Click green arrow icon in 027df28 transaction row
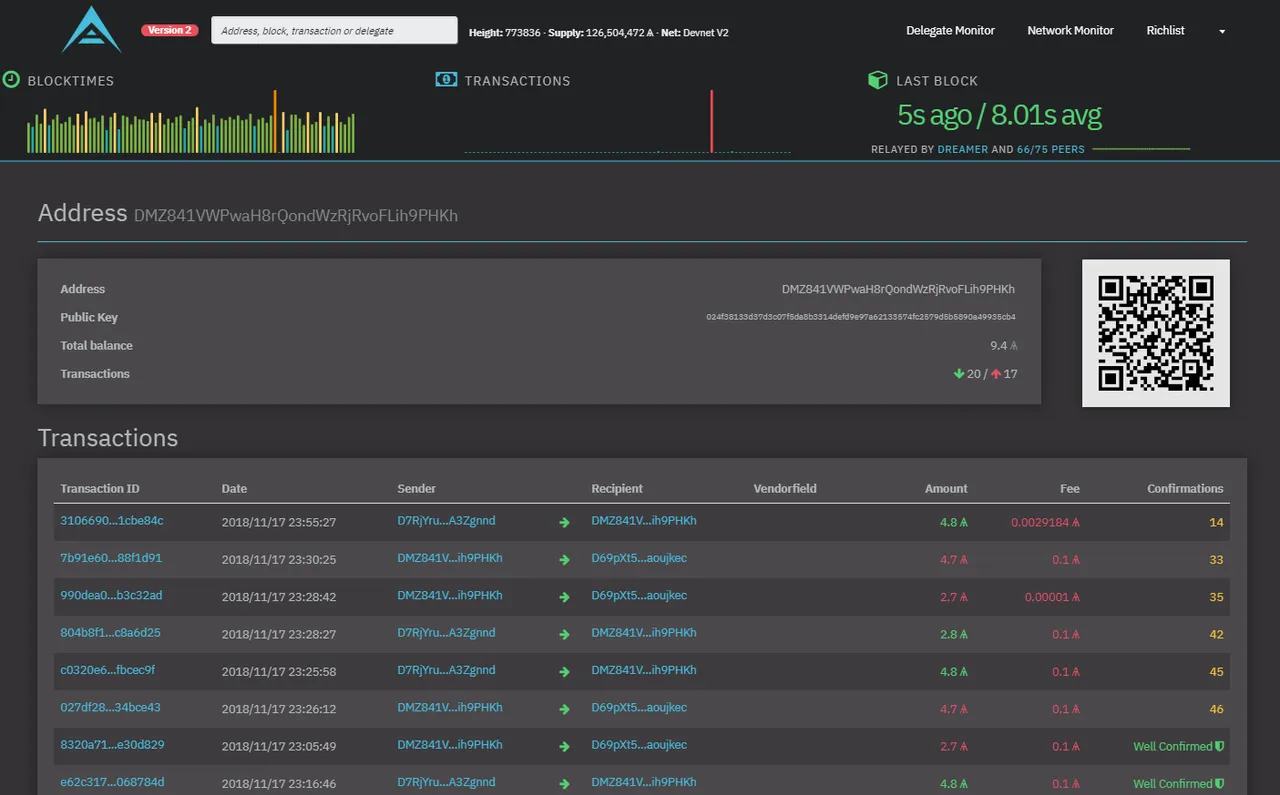This screenshot has height=795, width=1280. click(x=564, y=710)
